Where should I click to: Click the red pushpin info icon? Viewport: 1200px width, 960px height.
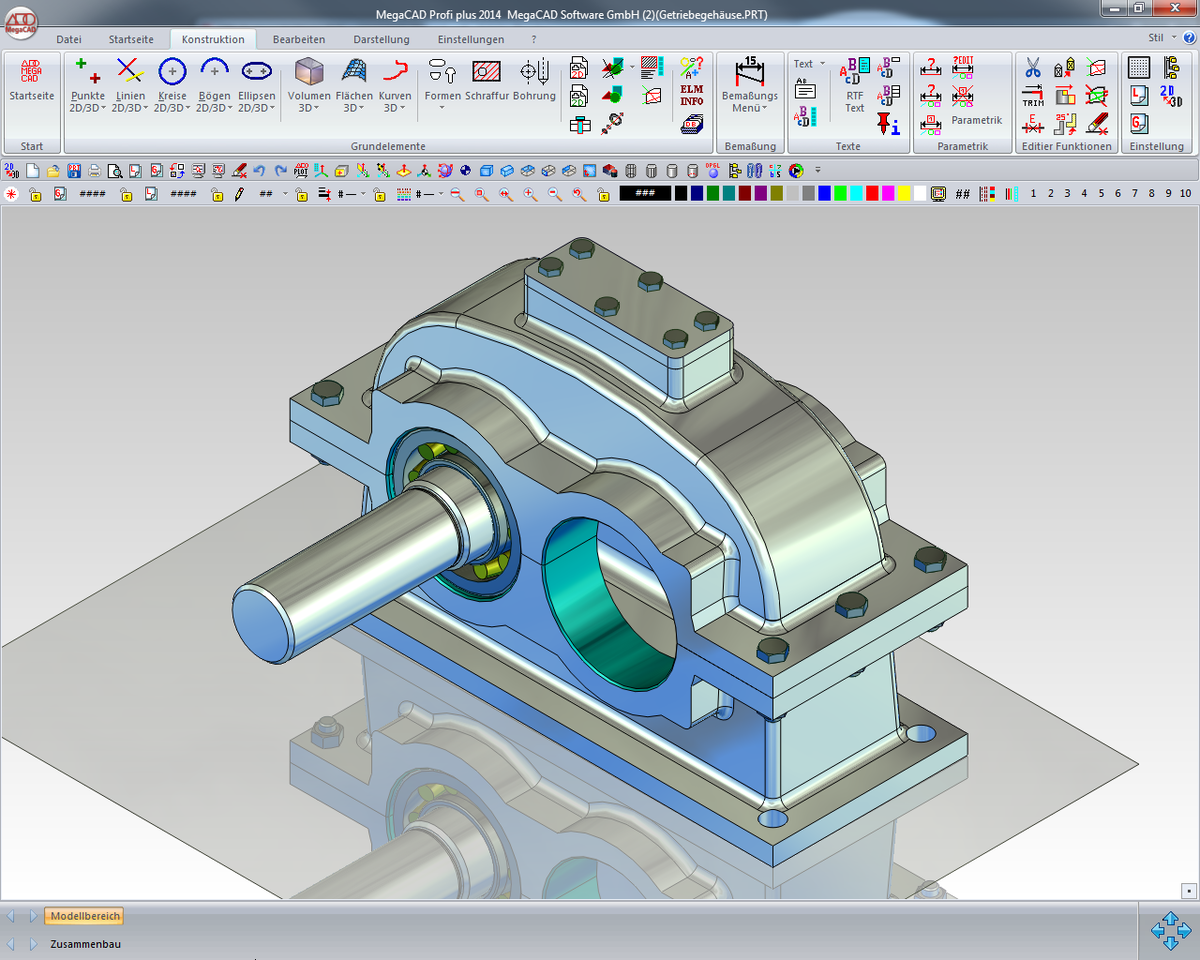point(888,124)
